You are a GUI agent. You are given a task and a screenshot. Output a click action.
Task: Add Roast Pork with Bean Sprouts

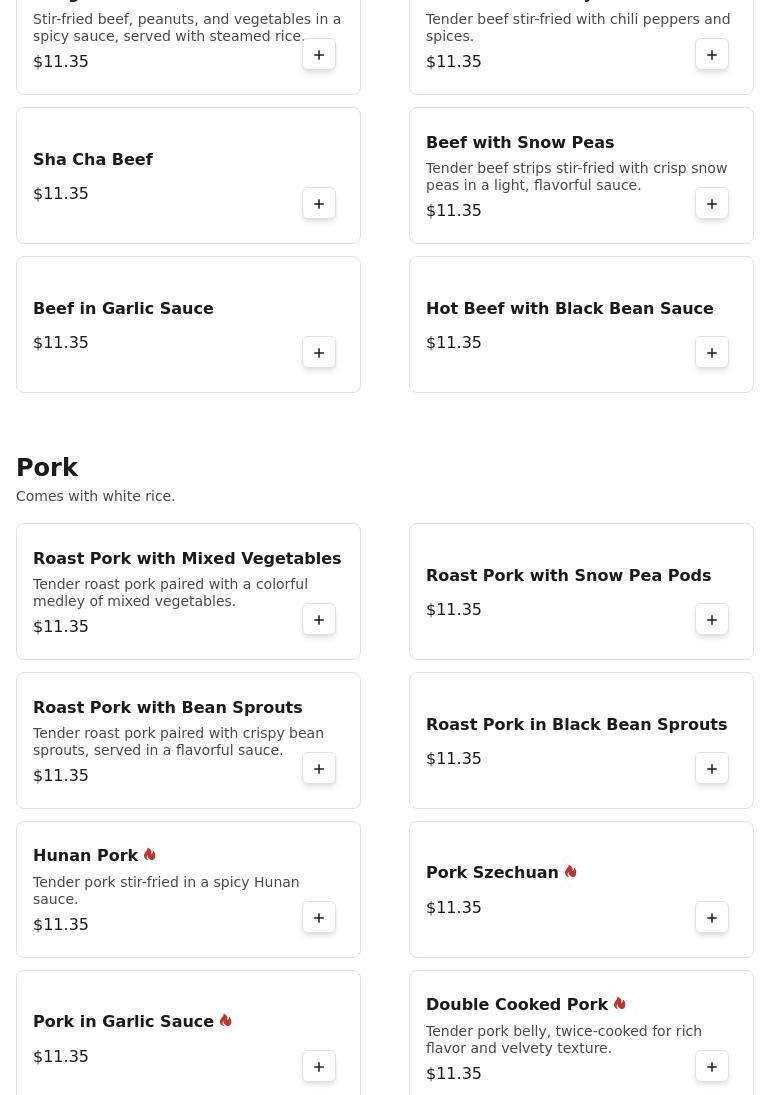pyautogui.click(x=319, y=769)
